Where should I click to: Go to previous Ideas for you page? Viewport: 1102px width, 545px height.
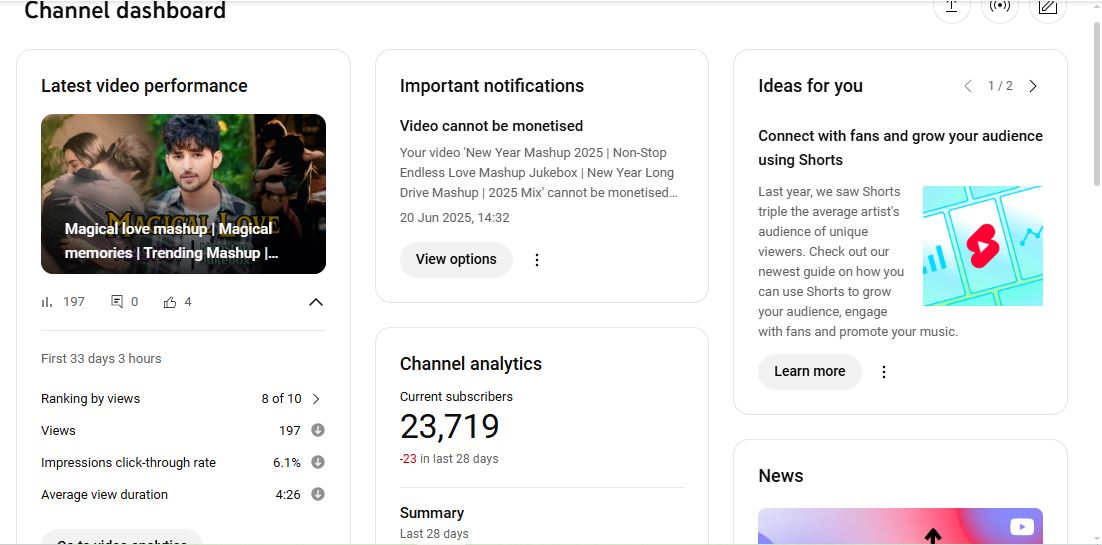pyautogui.click(x=968, y=86)
